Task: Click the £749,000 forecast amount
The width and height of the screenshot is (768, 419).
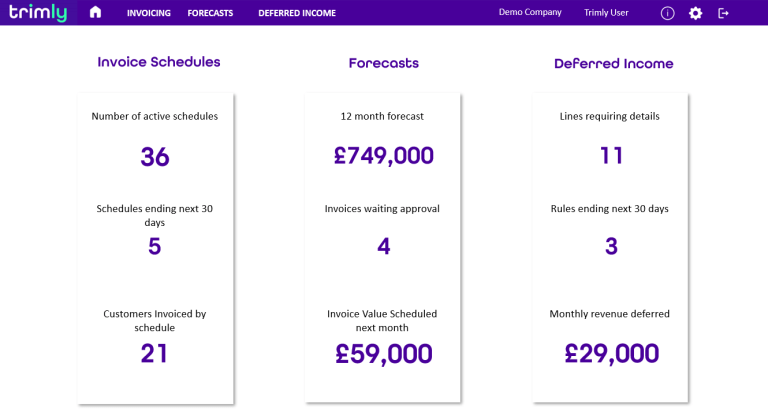Action: pos(384,155)
